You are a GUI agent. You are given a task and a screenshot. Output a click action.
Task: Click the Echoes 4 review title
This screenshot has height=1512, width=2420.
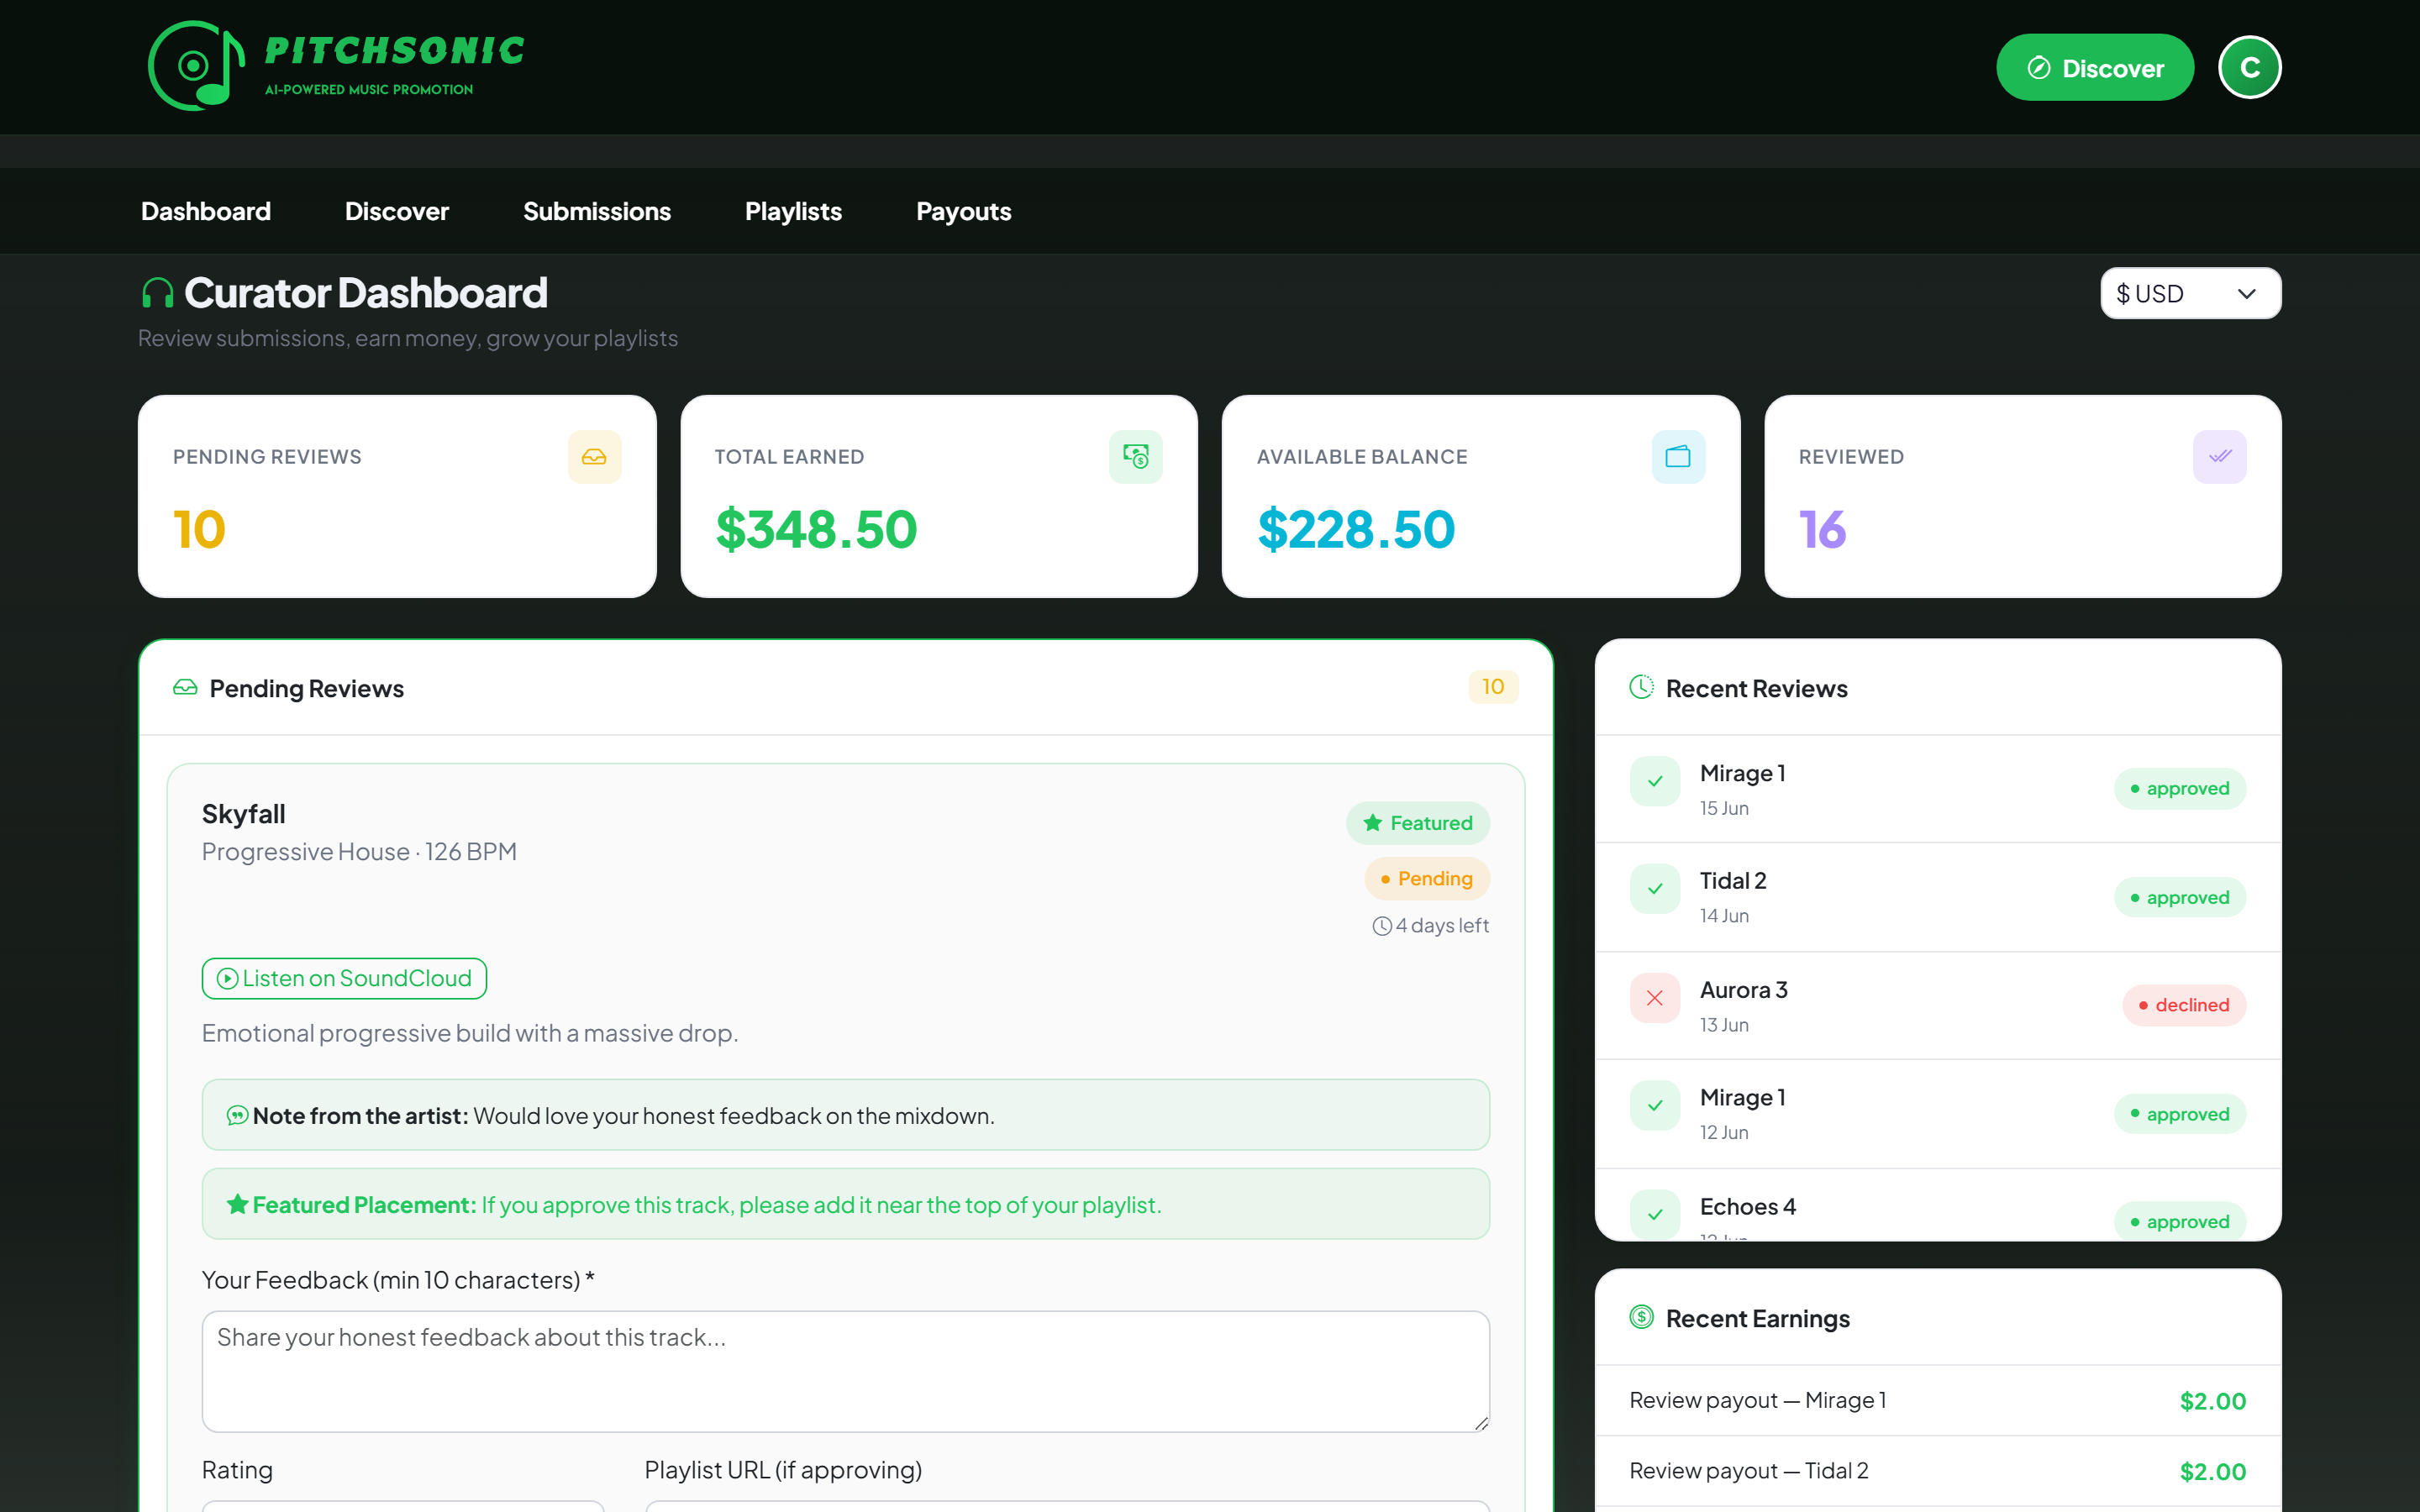click(1747, 1207)
